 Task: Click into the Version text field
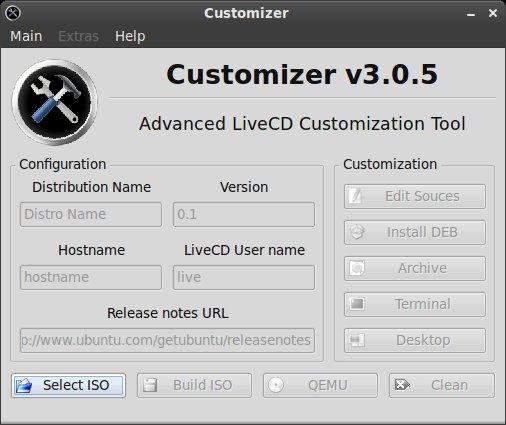(x=244, y=214)
